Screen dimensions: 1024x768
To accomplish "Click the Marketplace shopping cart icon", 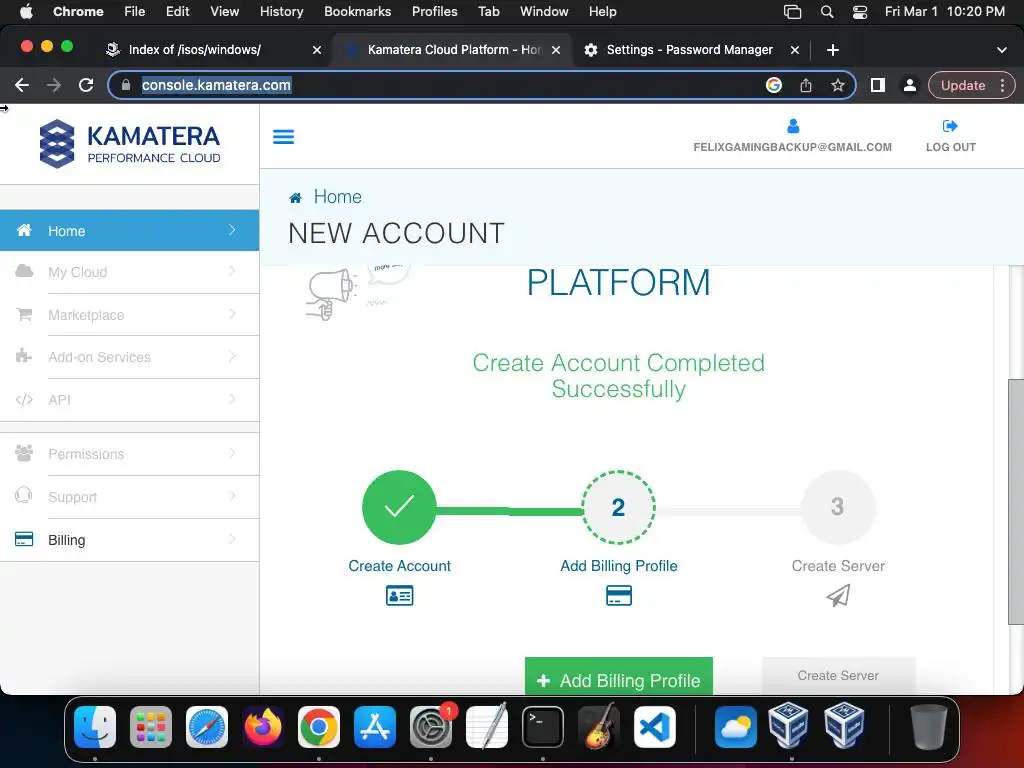I will pos(24,314).
